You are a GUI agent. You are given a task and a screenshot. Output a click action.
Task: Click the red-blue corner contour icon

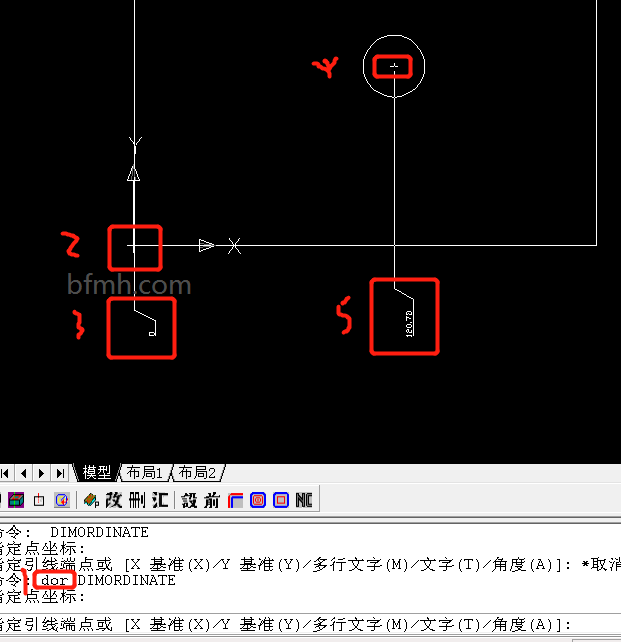coord(235,500)
